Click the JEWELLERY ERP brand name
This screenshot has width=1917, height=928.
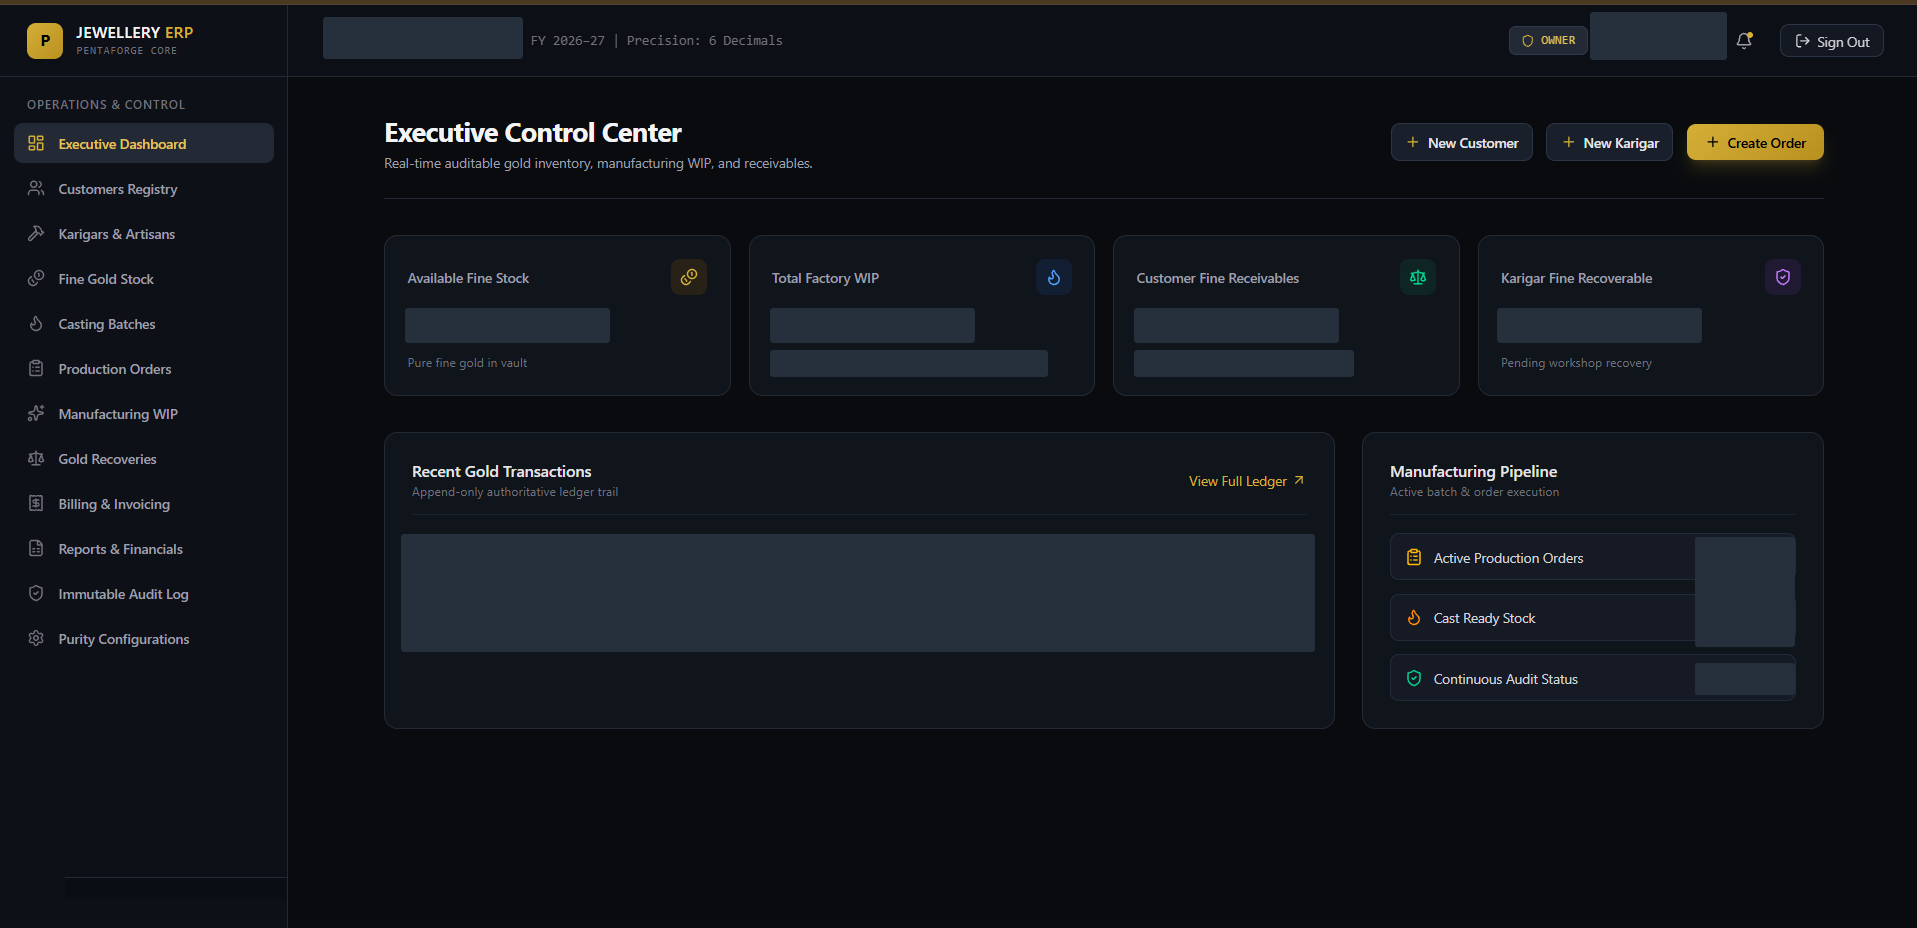[x=135, y=32]
